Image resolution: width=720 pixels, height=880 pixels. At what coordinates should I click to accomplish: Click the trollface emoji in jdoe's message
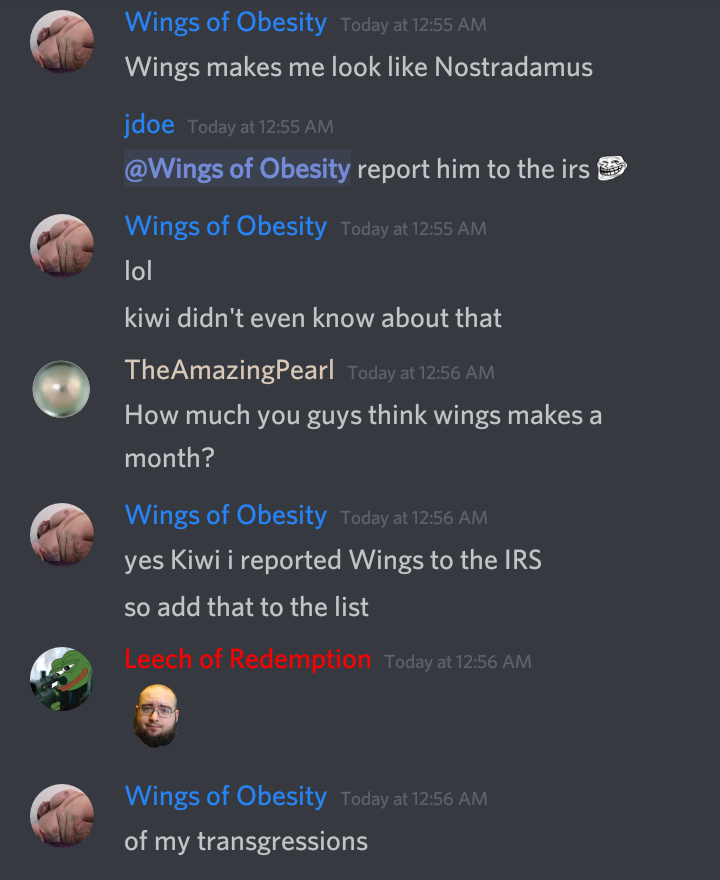point(612,168)
